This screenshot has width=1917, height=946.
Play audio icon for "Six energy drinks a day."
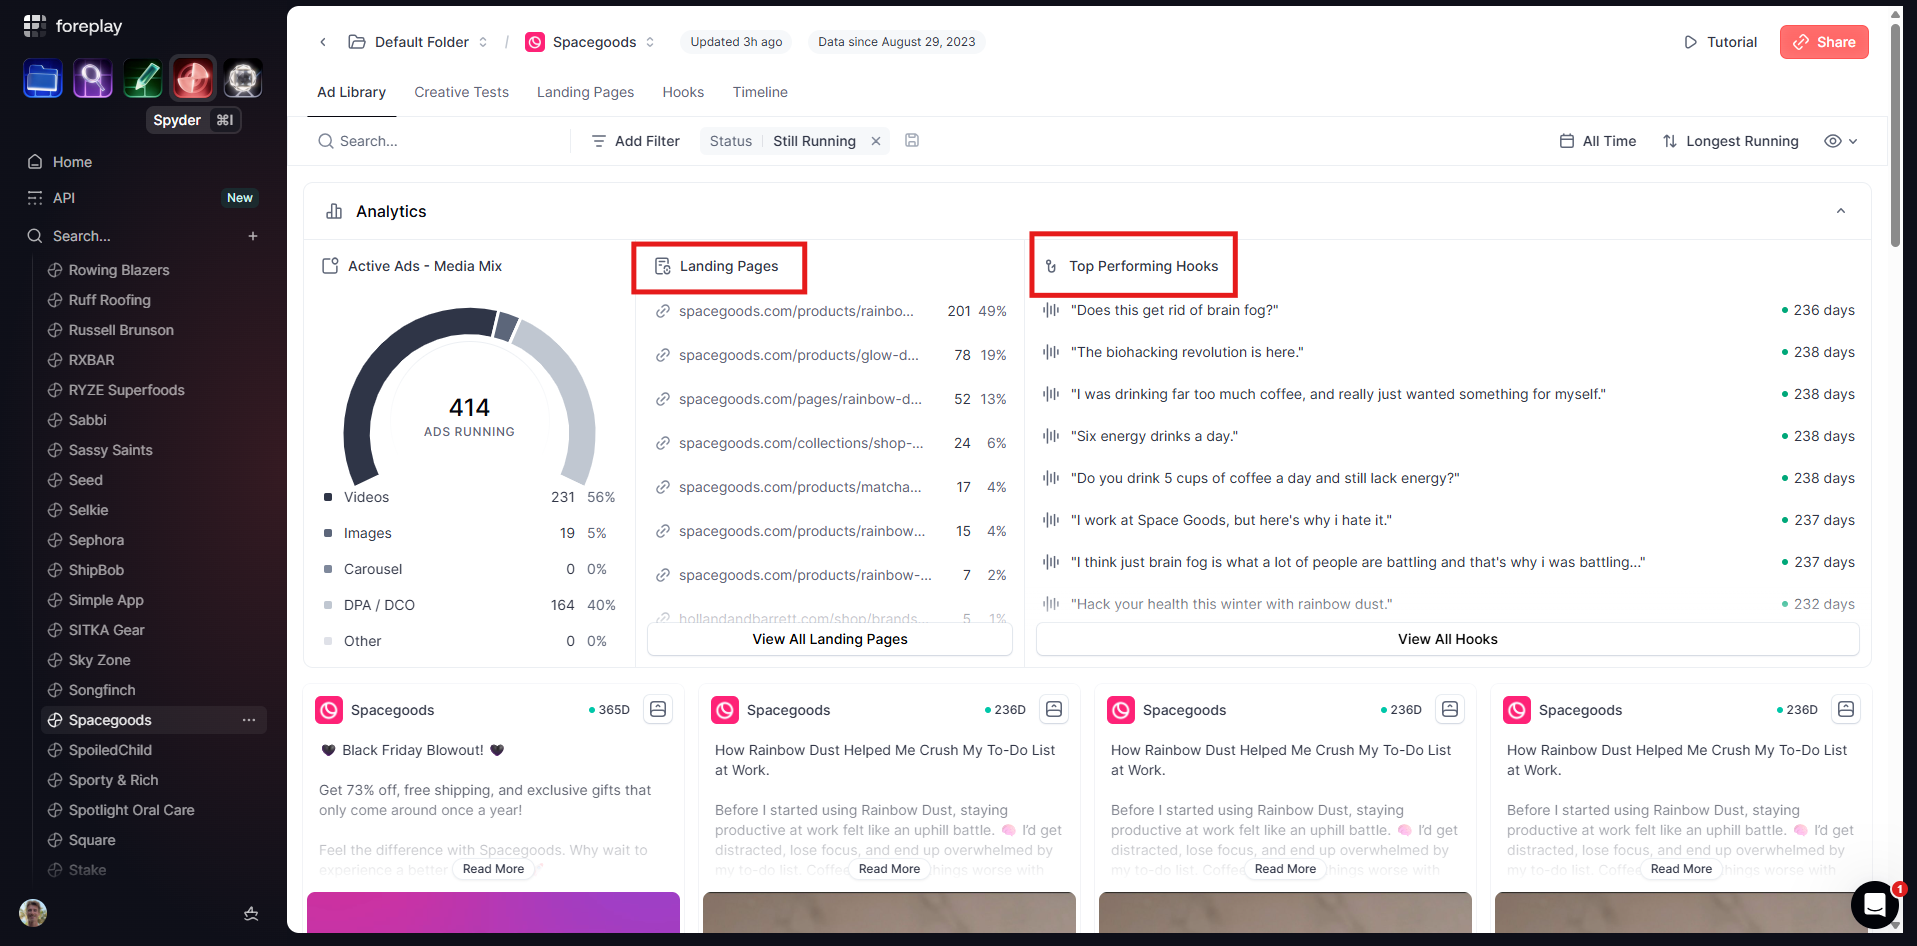pos(1051,436)
